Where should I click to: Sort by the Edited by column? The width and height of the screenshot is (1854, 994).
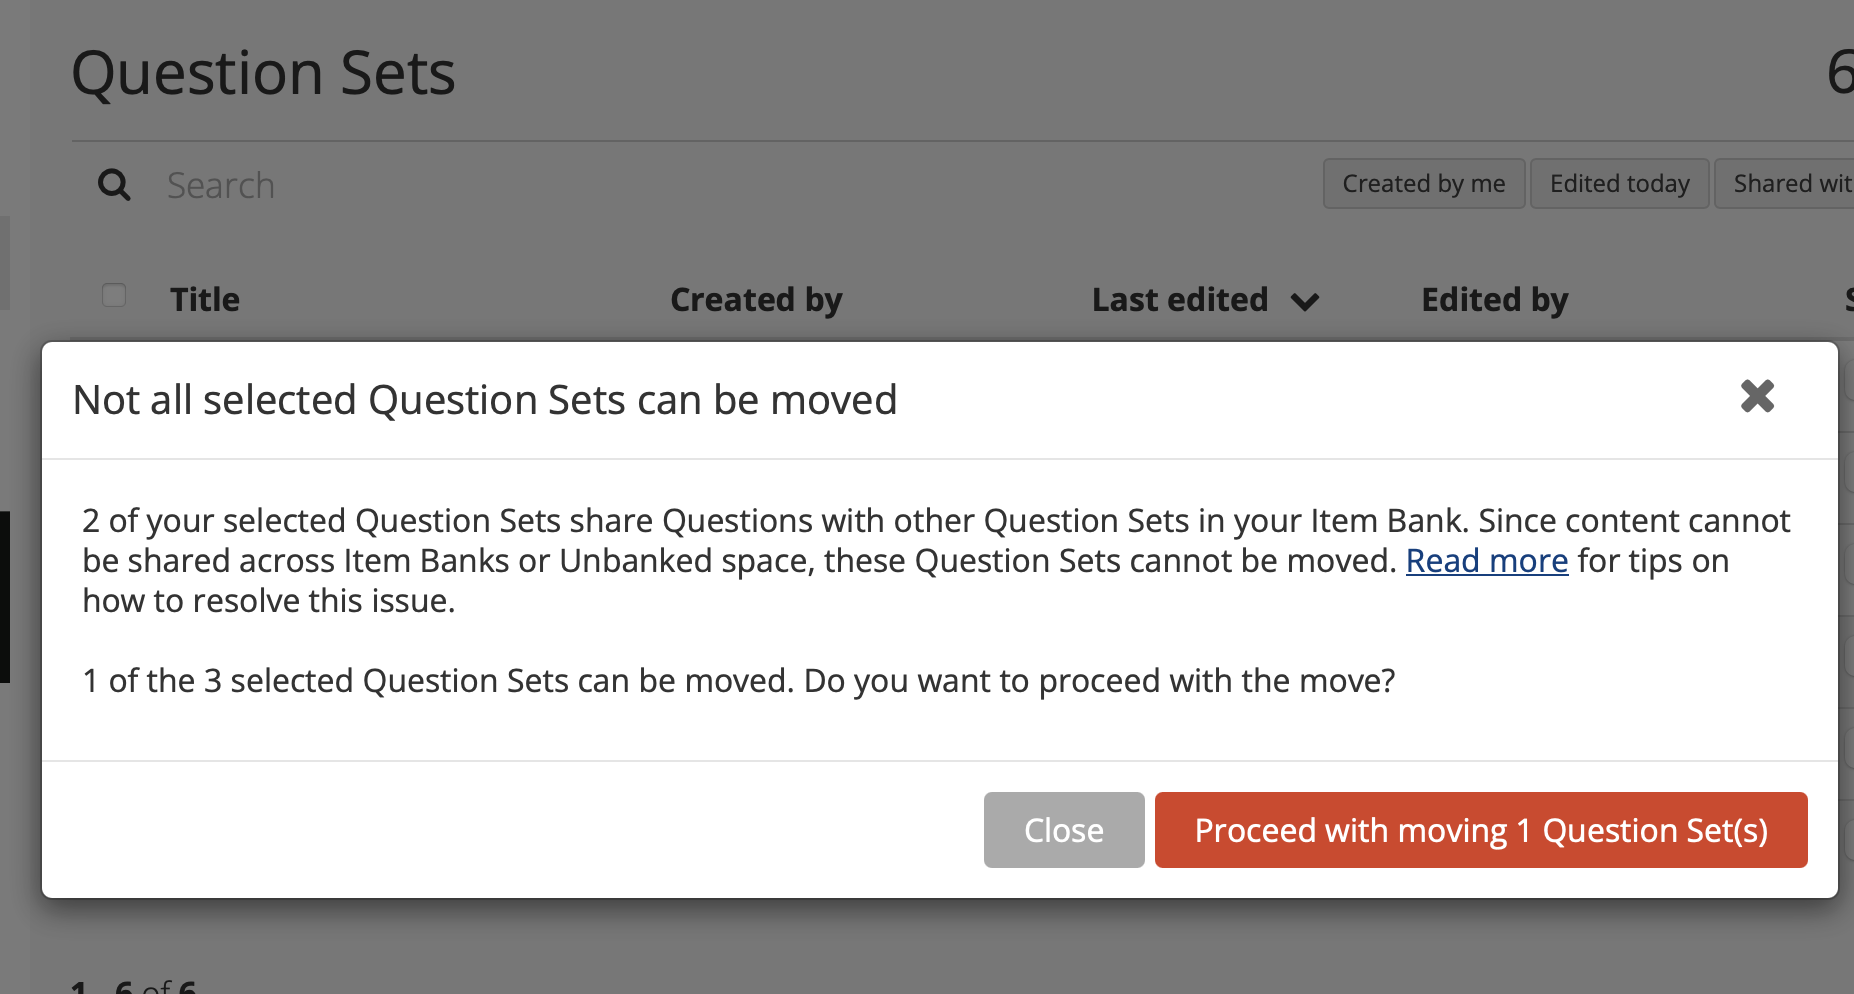tap(1495, 300)
